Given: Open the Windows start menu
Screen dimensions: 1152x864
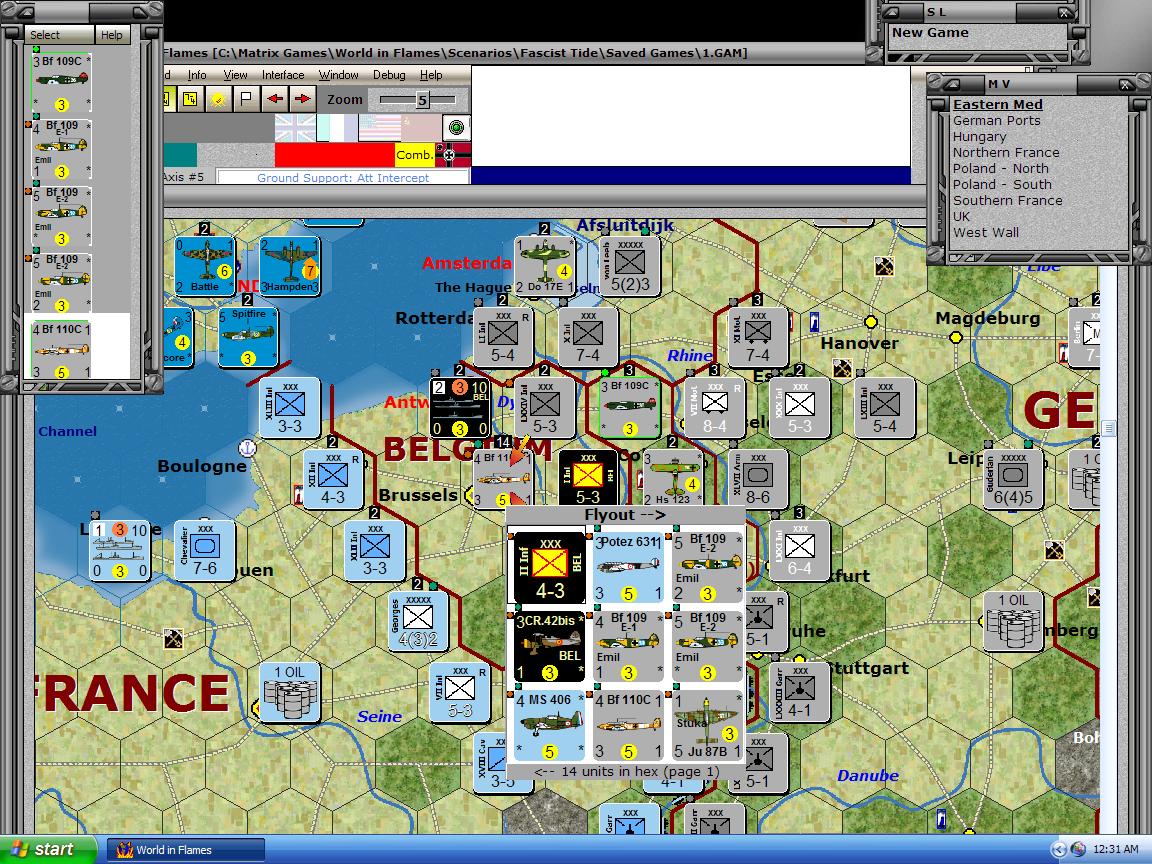Looking at the screenshot, I should tap(48, 849).
